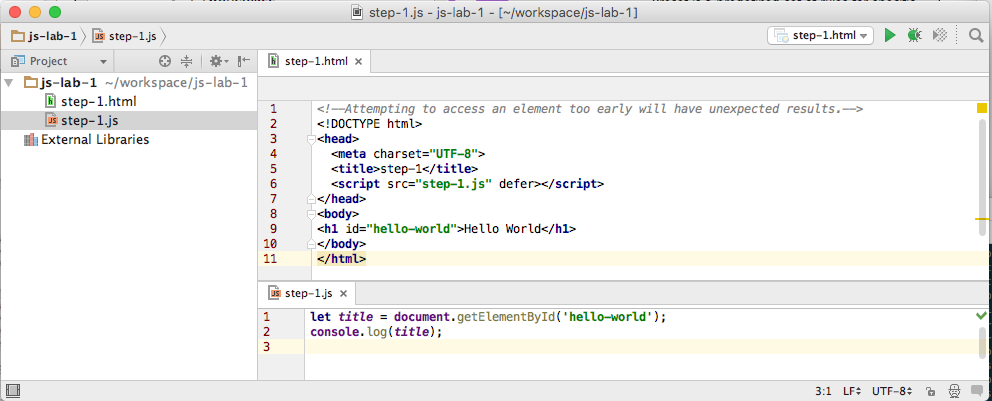The height and width of the screenshot is (401, 992).
Task: Open step-1.html in the project tree
Action: 97,101
